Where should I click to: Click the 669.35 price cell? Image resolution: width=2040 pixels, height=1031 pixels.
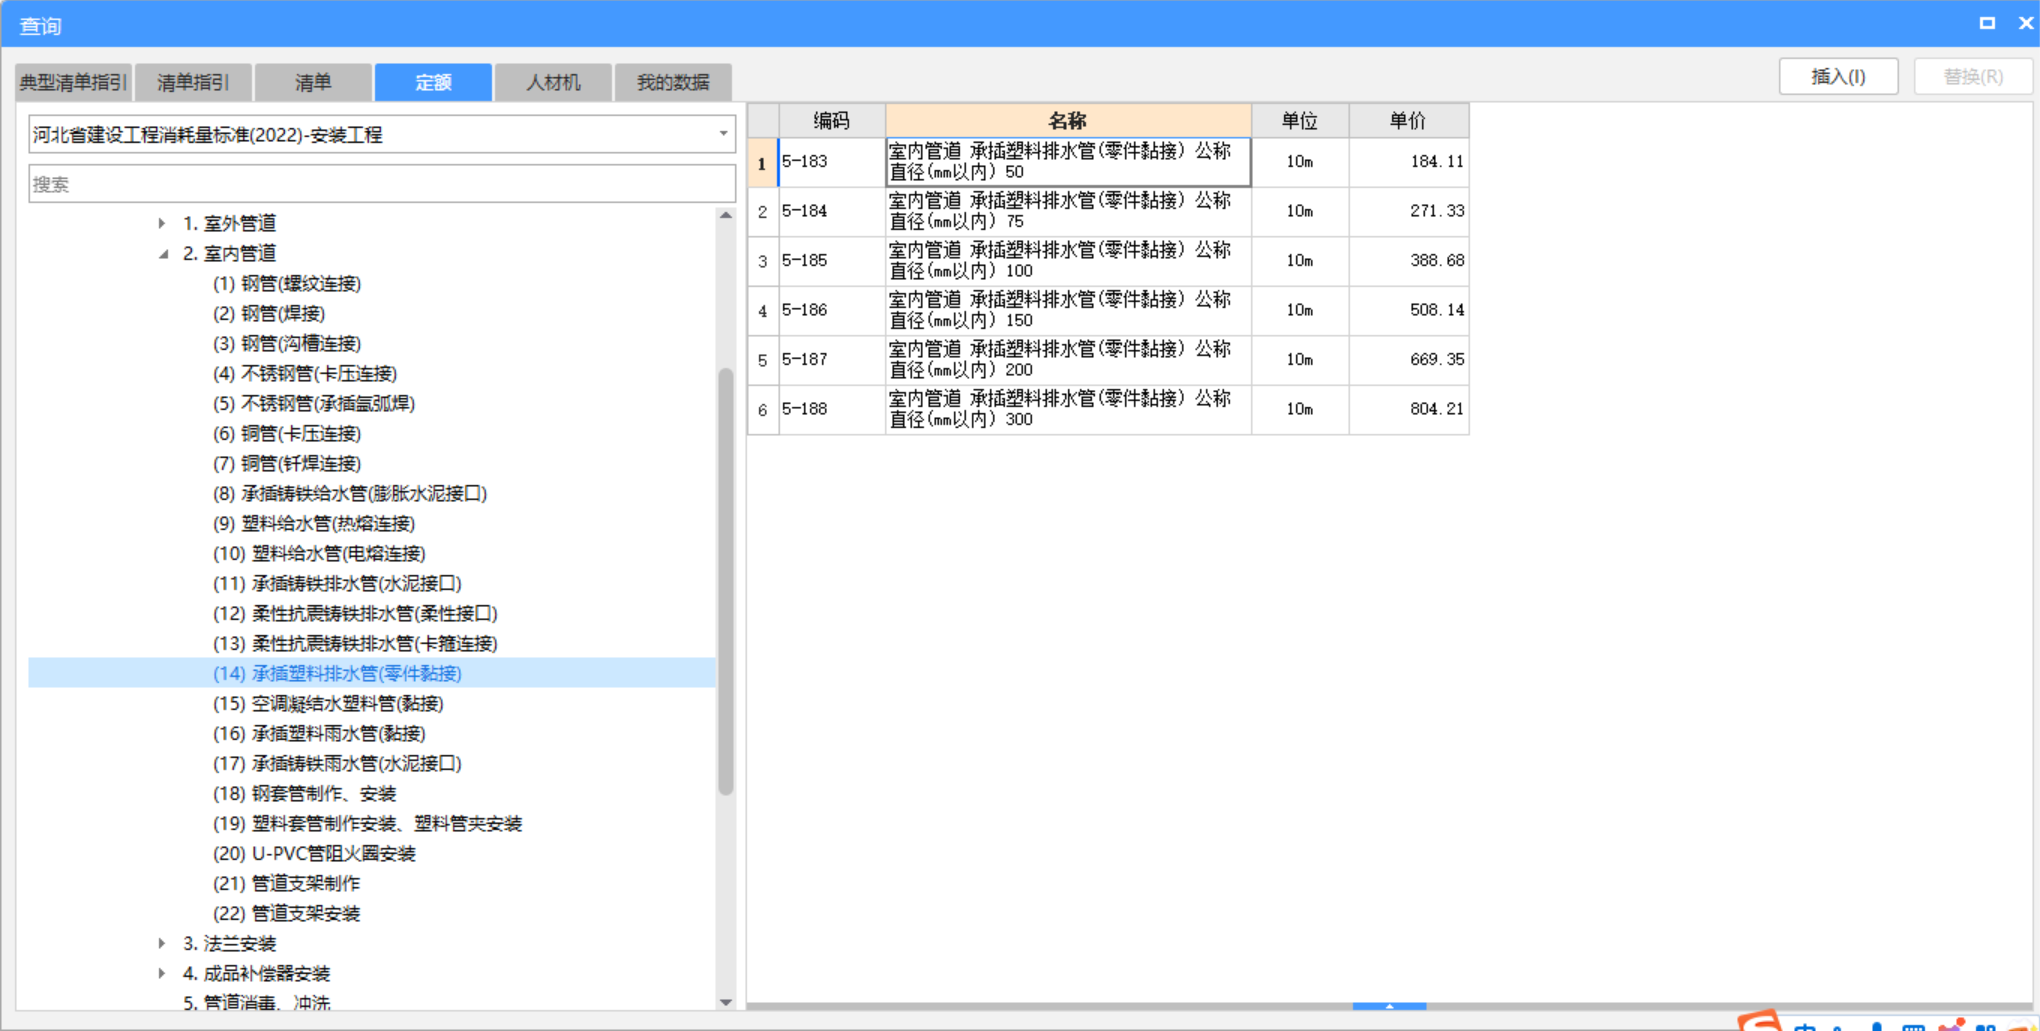[1409, 360]
